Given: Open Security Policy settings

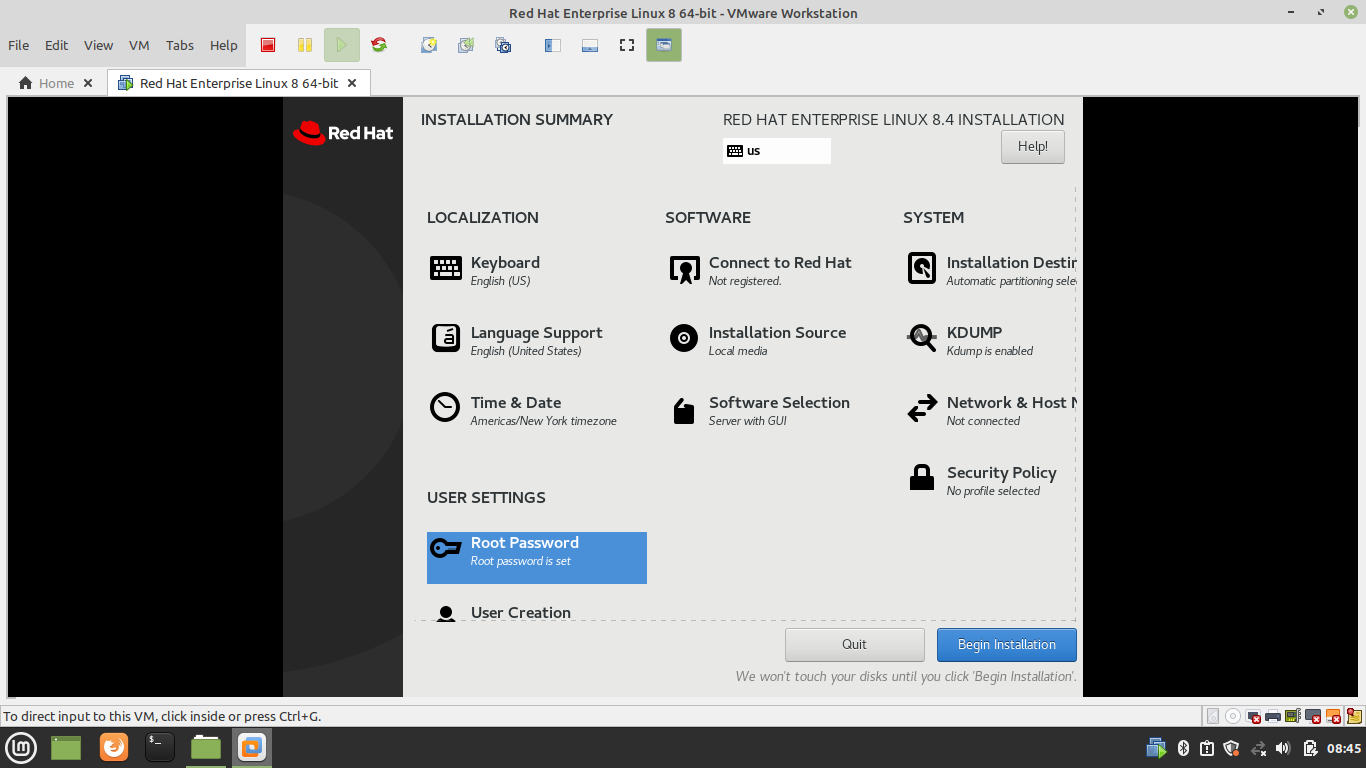Looking at the screenshot, I should pos(990,480).
